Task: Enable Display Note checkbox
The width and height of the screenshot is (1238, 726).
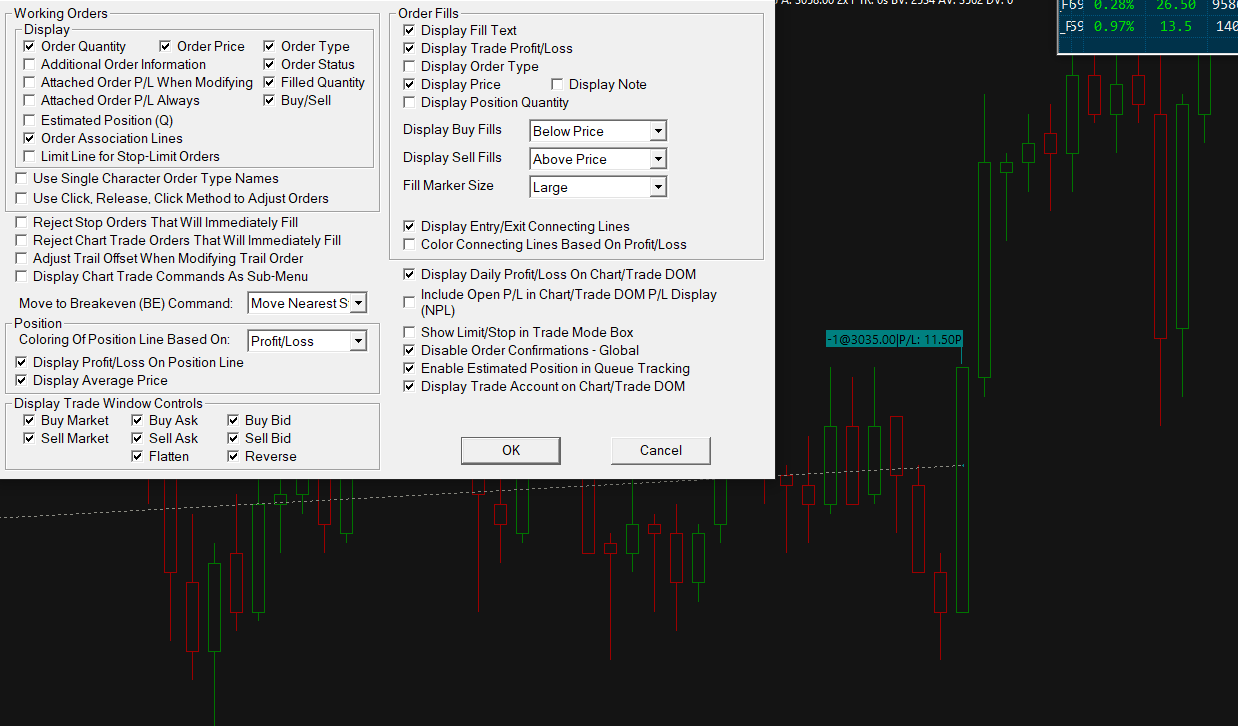Action: point(557,85)
